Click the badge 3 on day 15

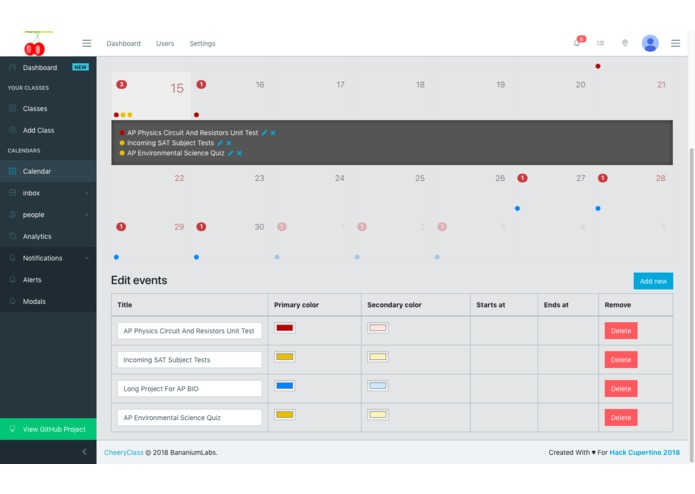pos(121,84)
